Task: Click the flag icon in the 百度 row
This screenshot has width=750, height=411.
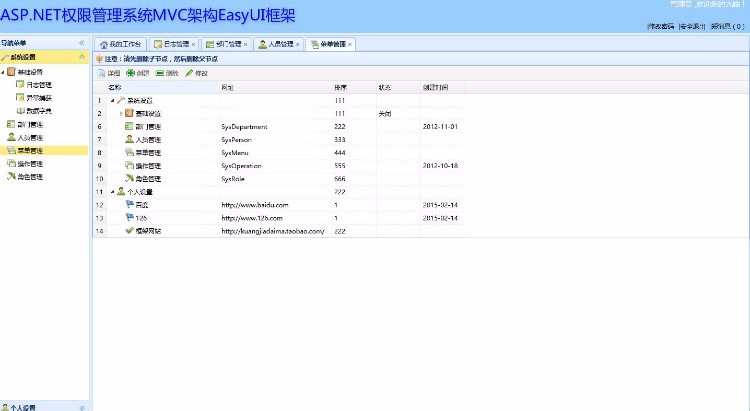Action: (129, 204)
